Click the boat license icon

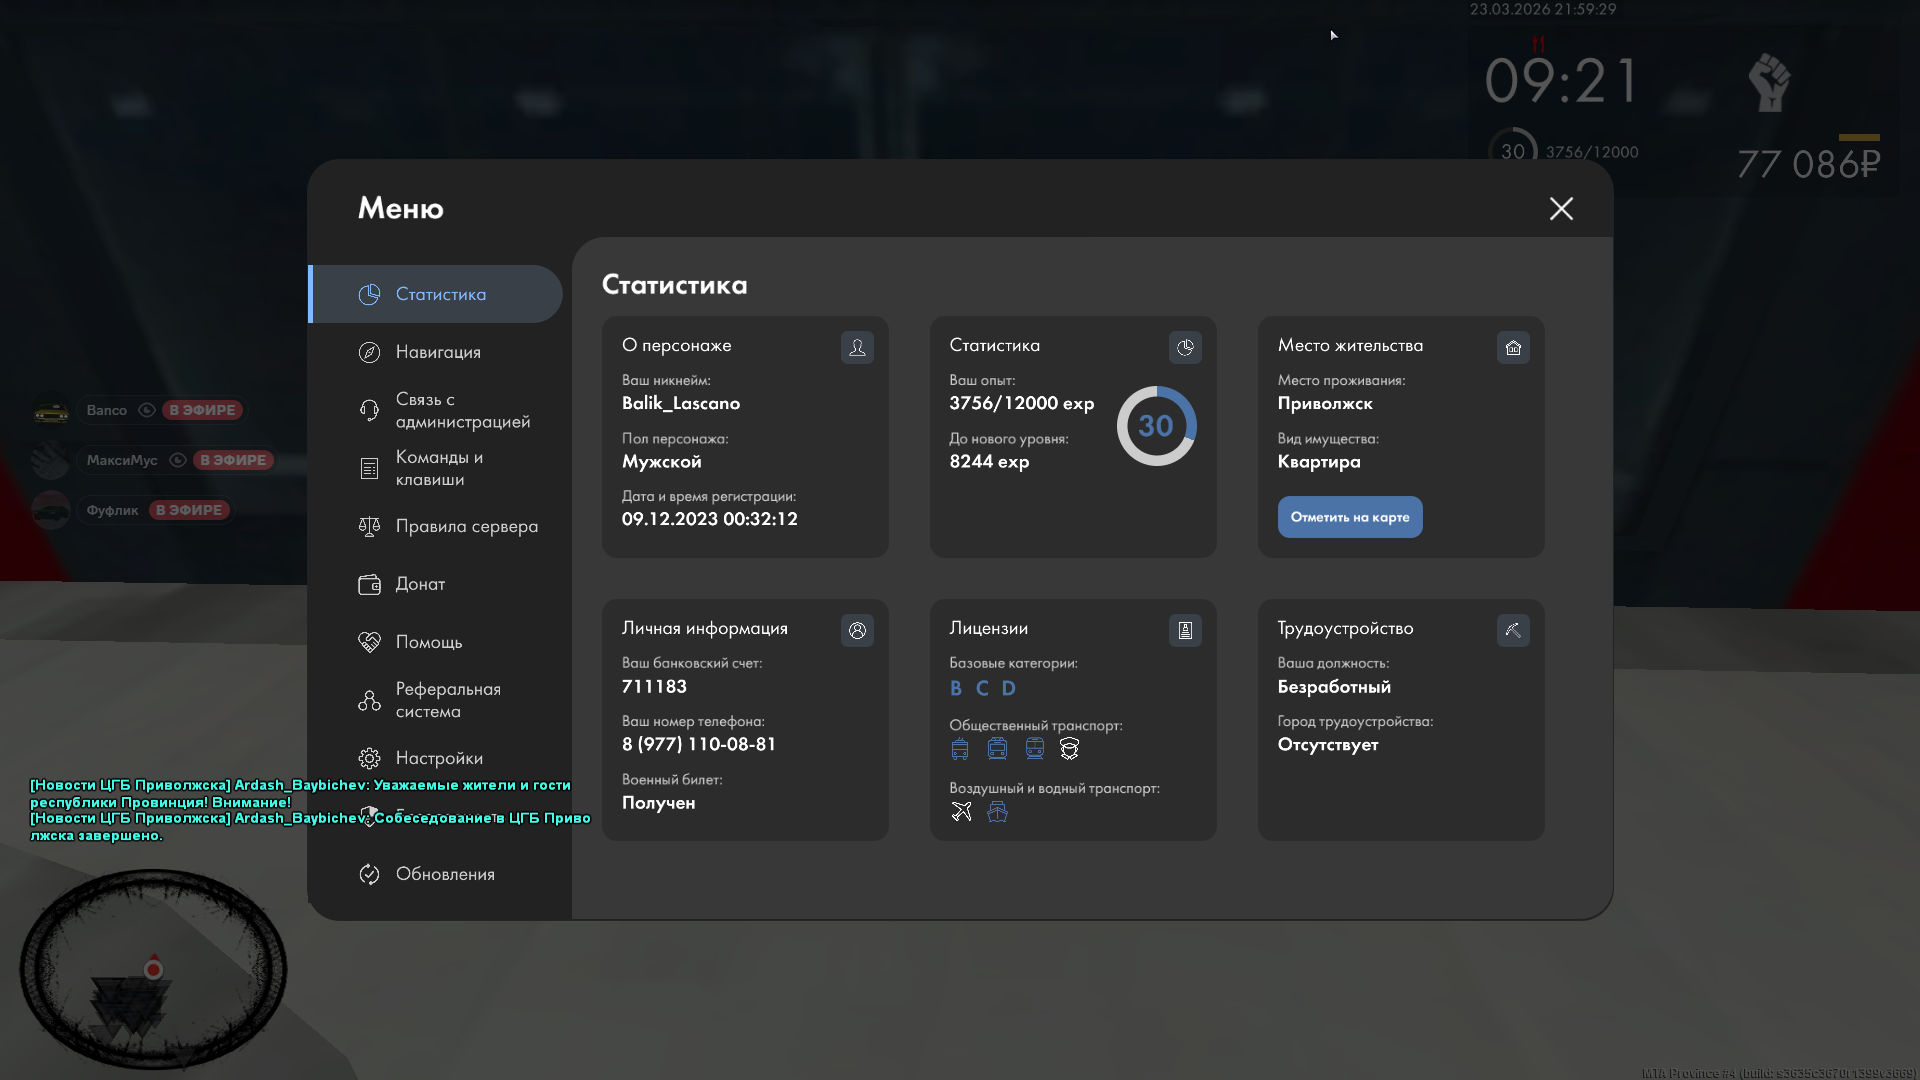997,811
